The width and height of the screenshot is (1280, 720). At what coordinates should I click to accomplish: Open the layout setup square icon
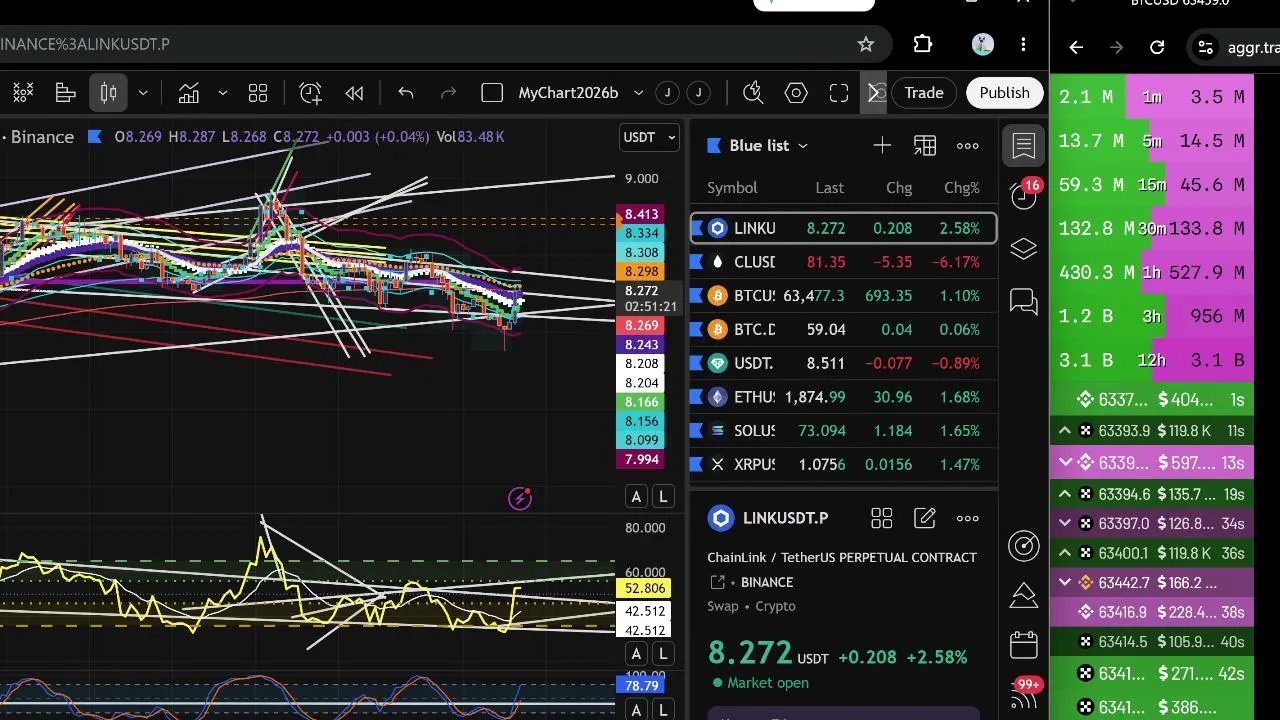491,93
